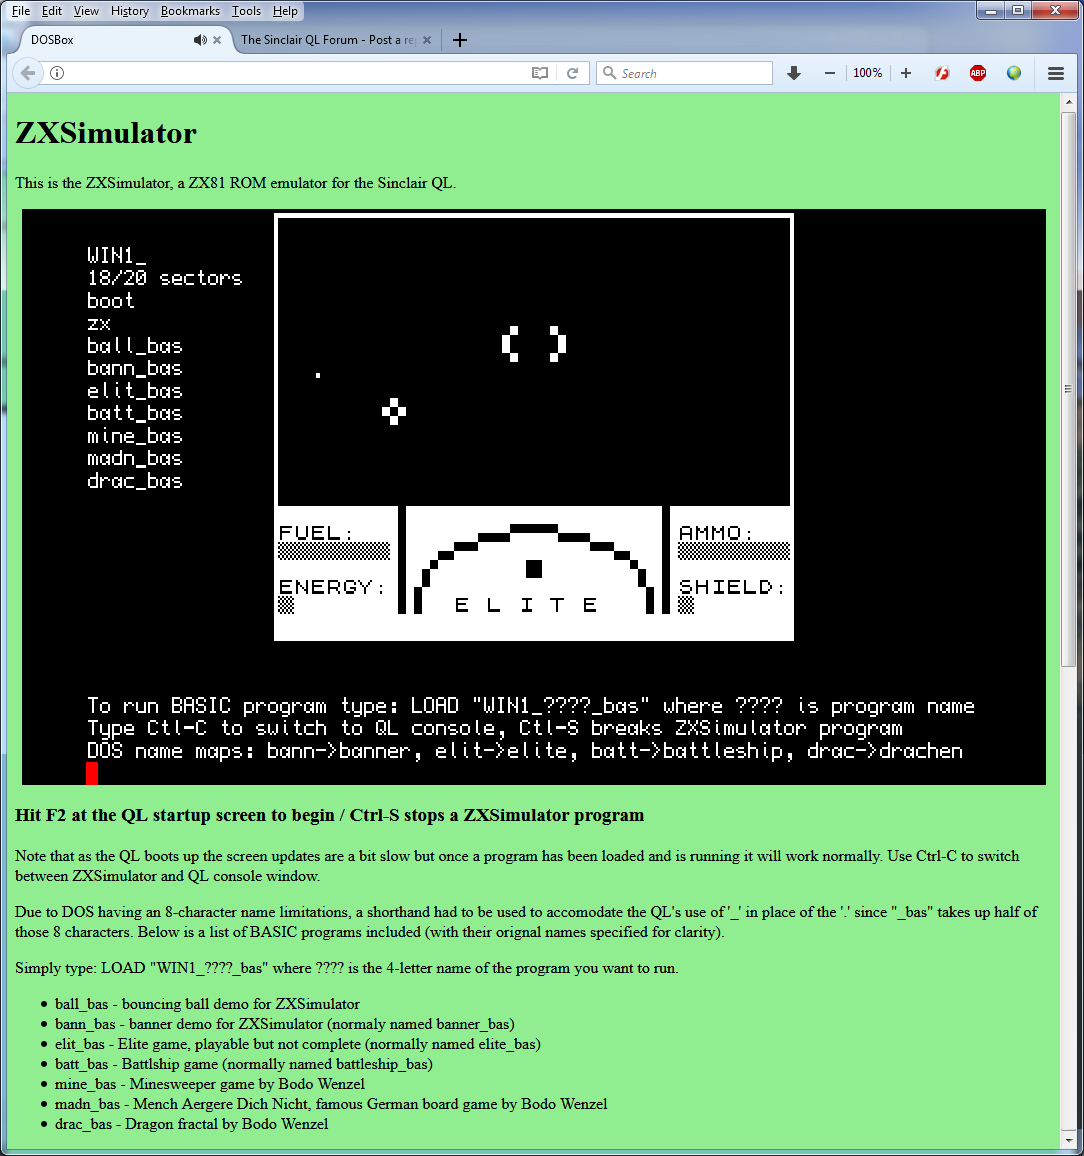Open the View menu
The height and width of the screenshot is (1156, 1084).
86,11
